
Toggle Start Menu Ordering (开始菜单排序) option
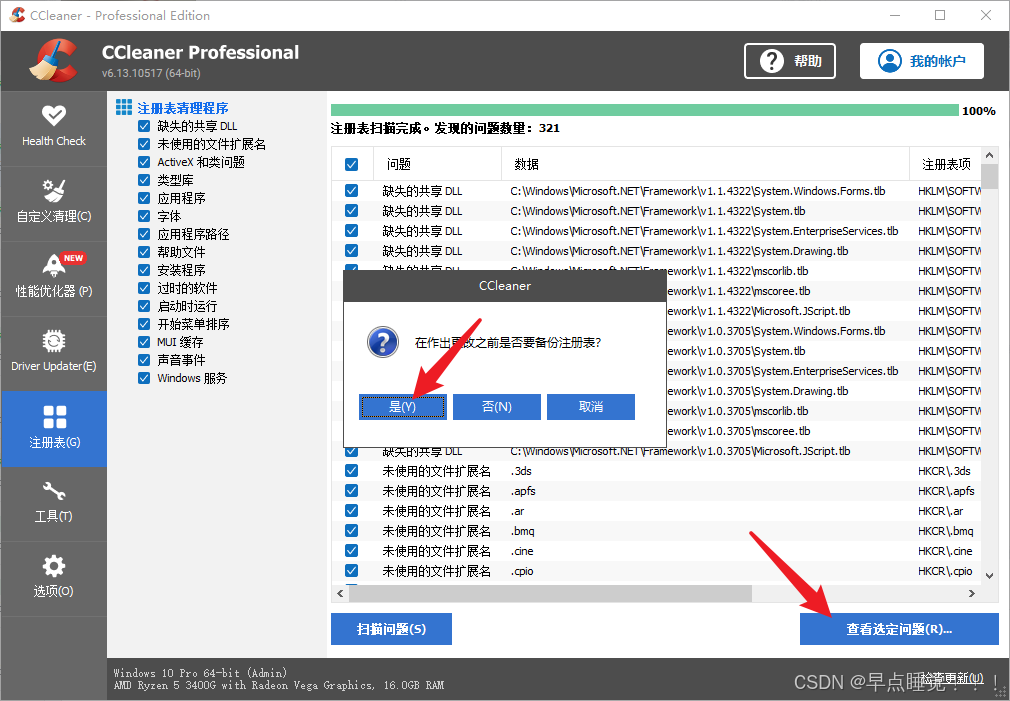(x=144, y=324)
